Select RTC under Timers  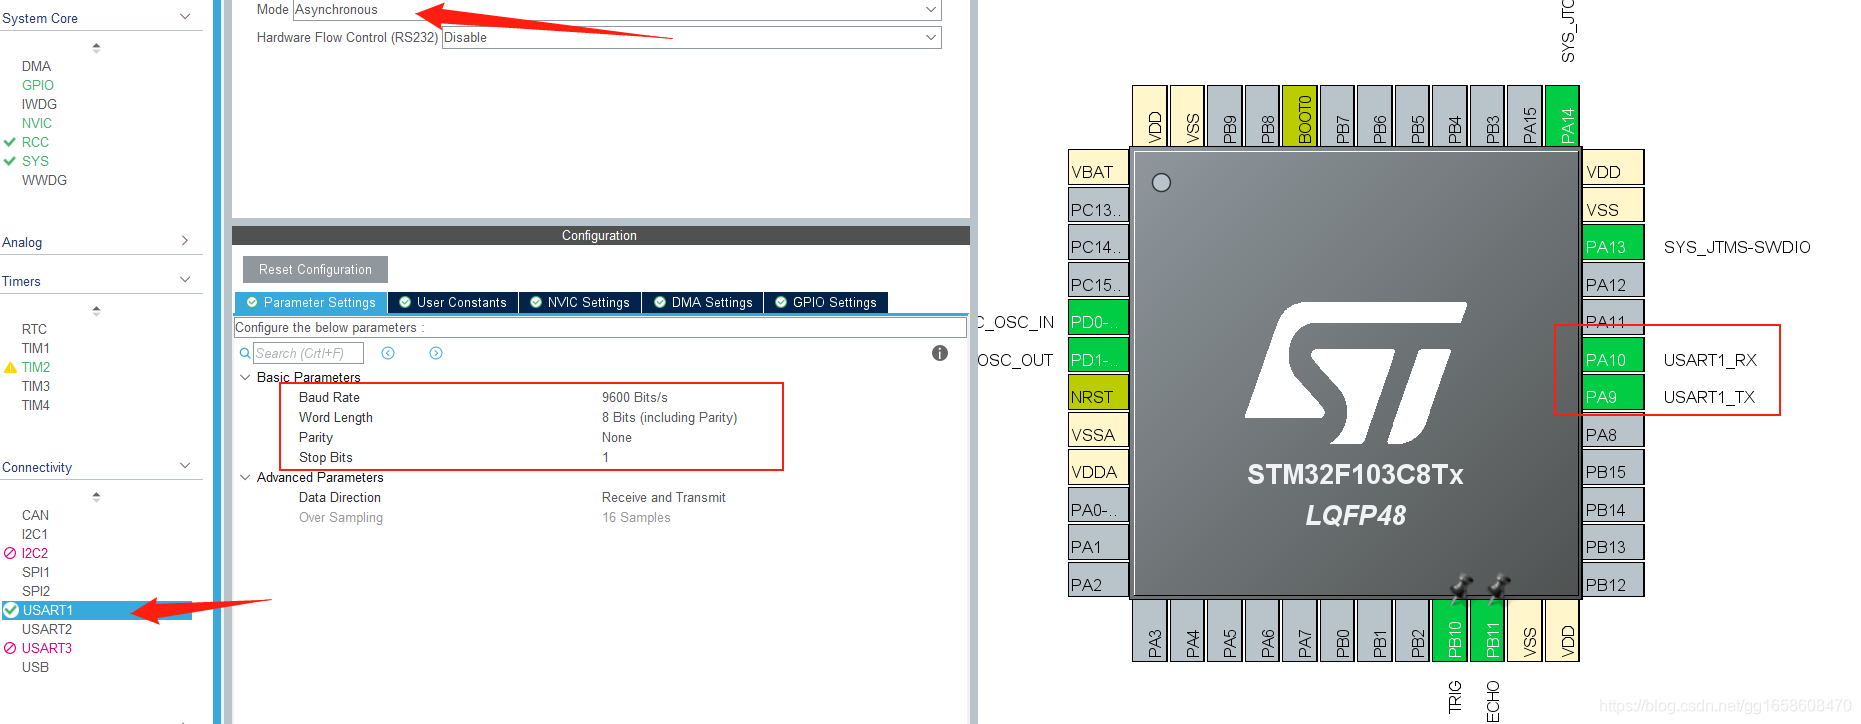pos(34,329)
